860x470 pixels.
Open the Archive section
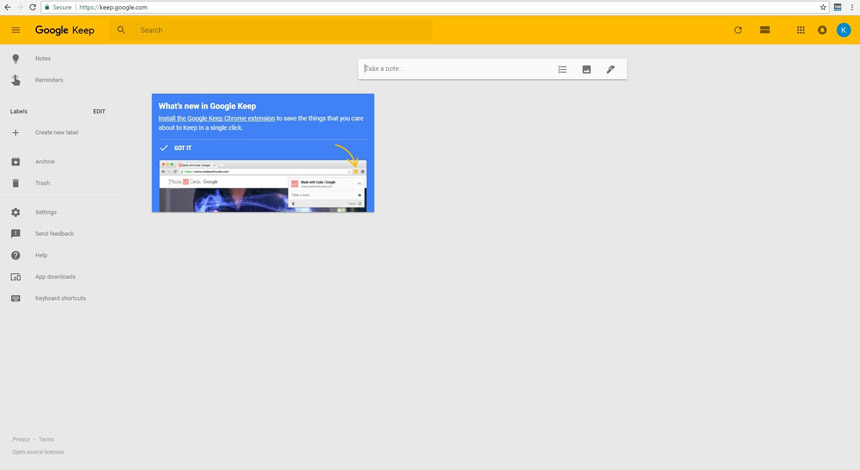pyautogui.click(x=45, y=162)
